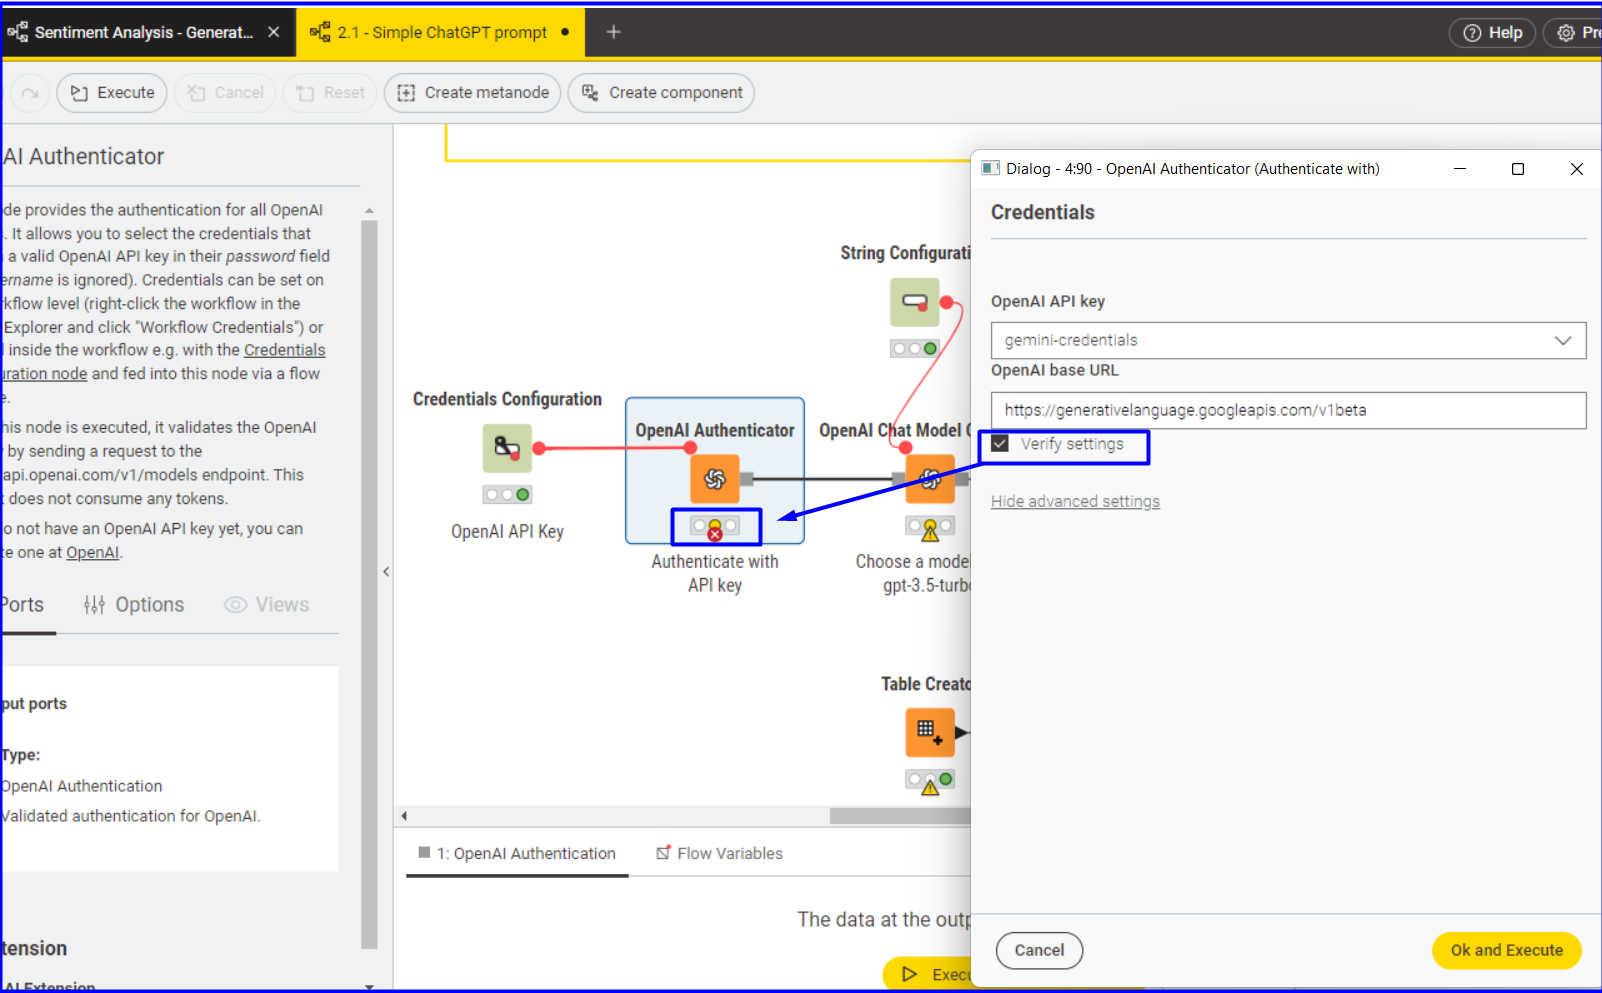
Task: Open the Options tab in description panel
Action: pos(134,605)
